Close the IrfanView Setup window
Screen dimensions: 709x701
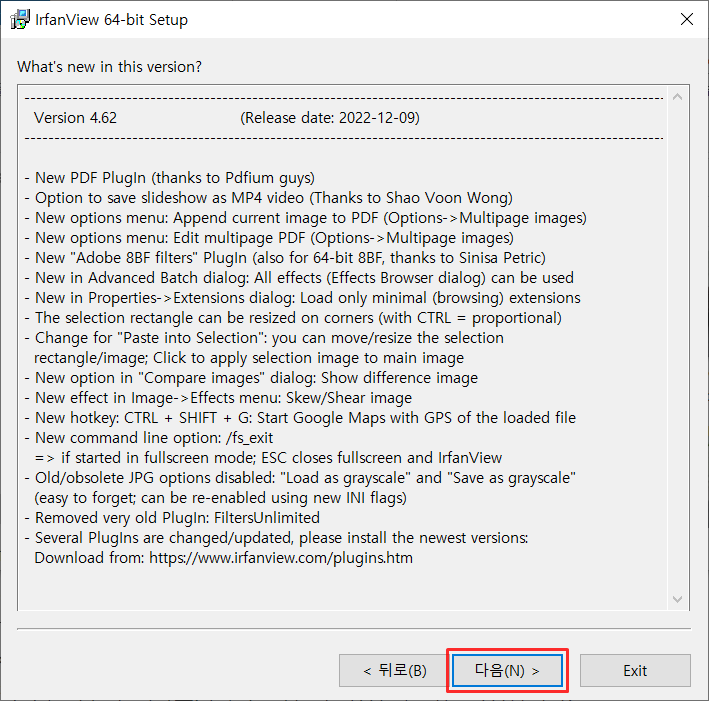pyautogui.click(x=687, y=19)
